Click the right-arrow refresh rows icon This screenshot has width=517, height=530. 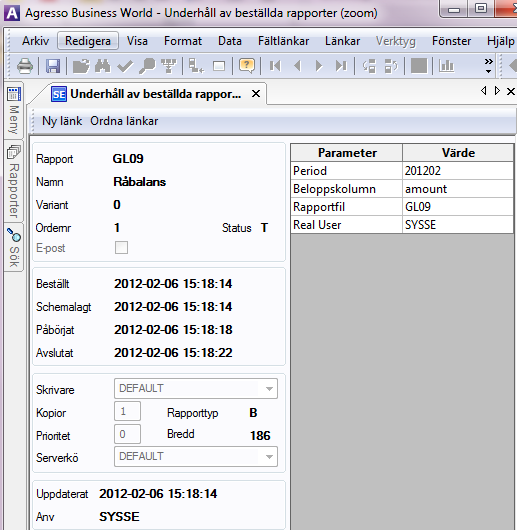[391, 66]
